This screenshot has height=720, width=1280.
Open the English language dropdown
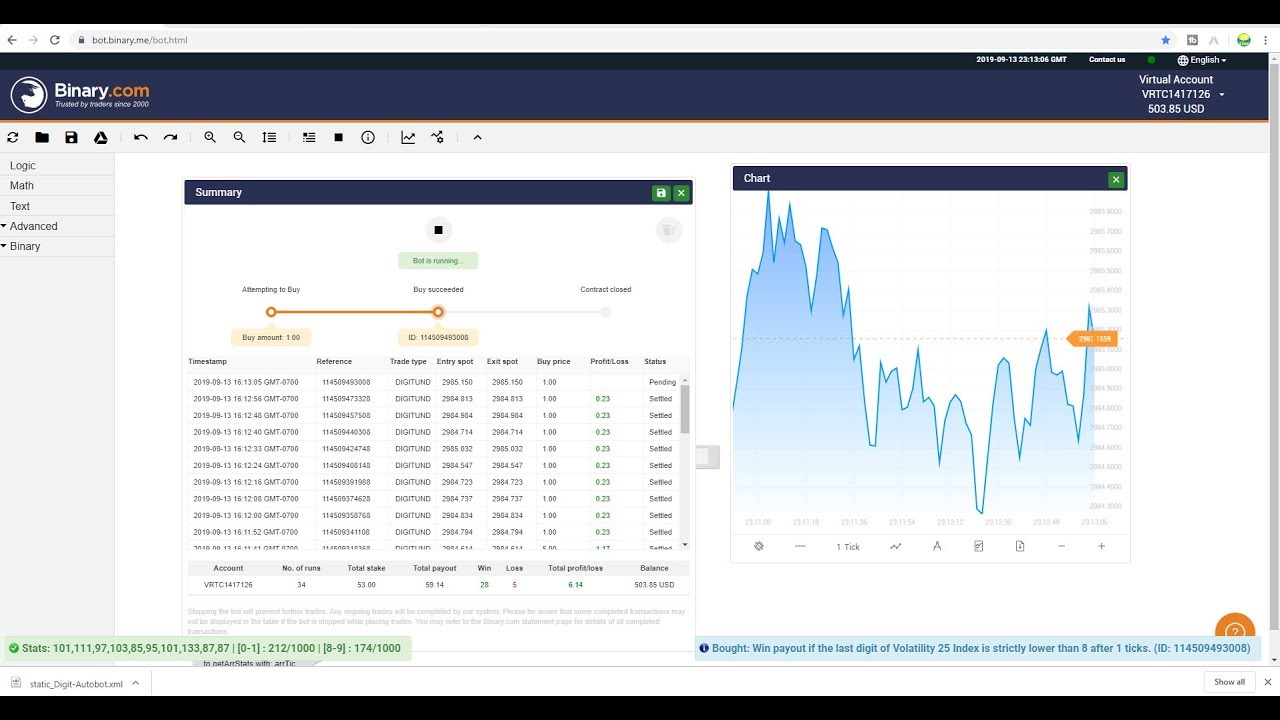coord(1202,60)
